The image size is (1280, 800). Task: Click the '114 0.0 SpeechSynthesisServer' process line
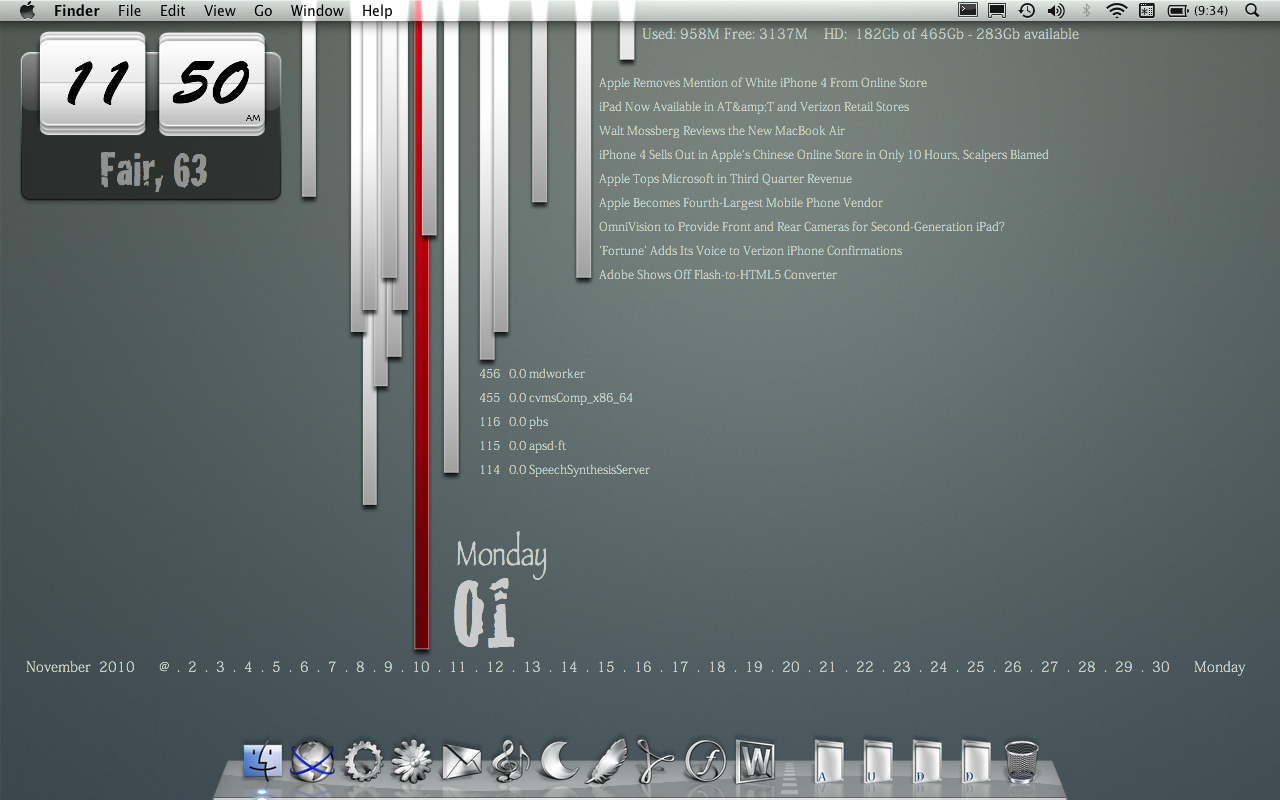point(565,470)
